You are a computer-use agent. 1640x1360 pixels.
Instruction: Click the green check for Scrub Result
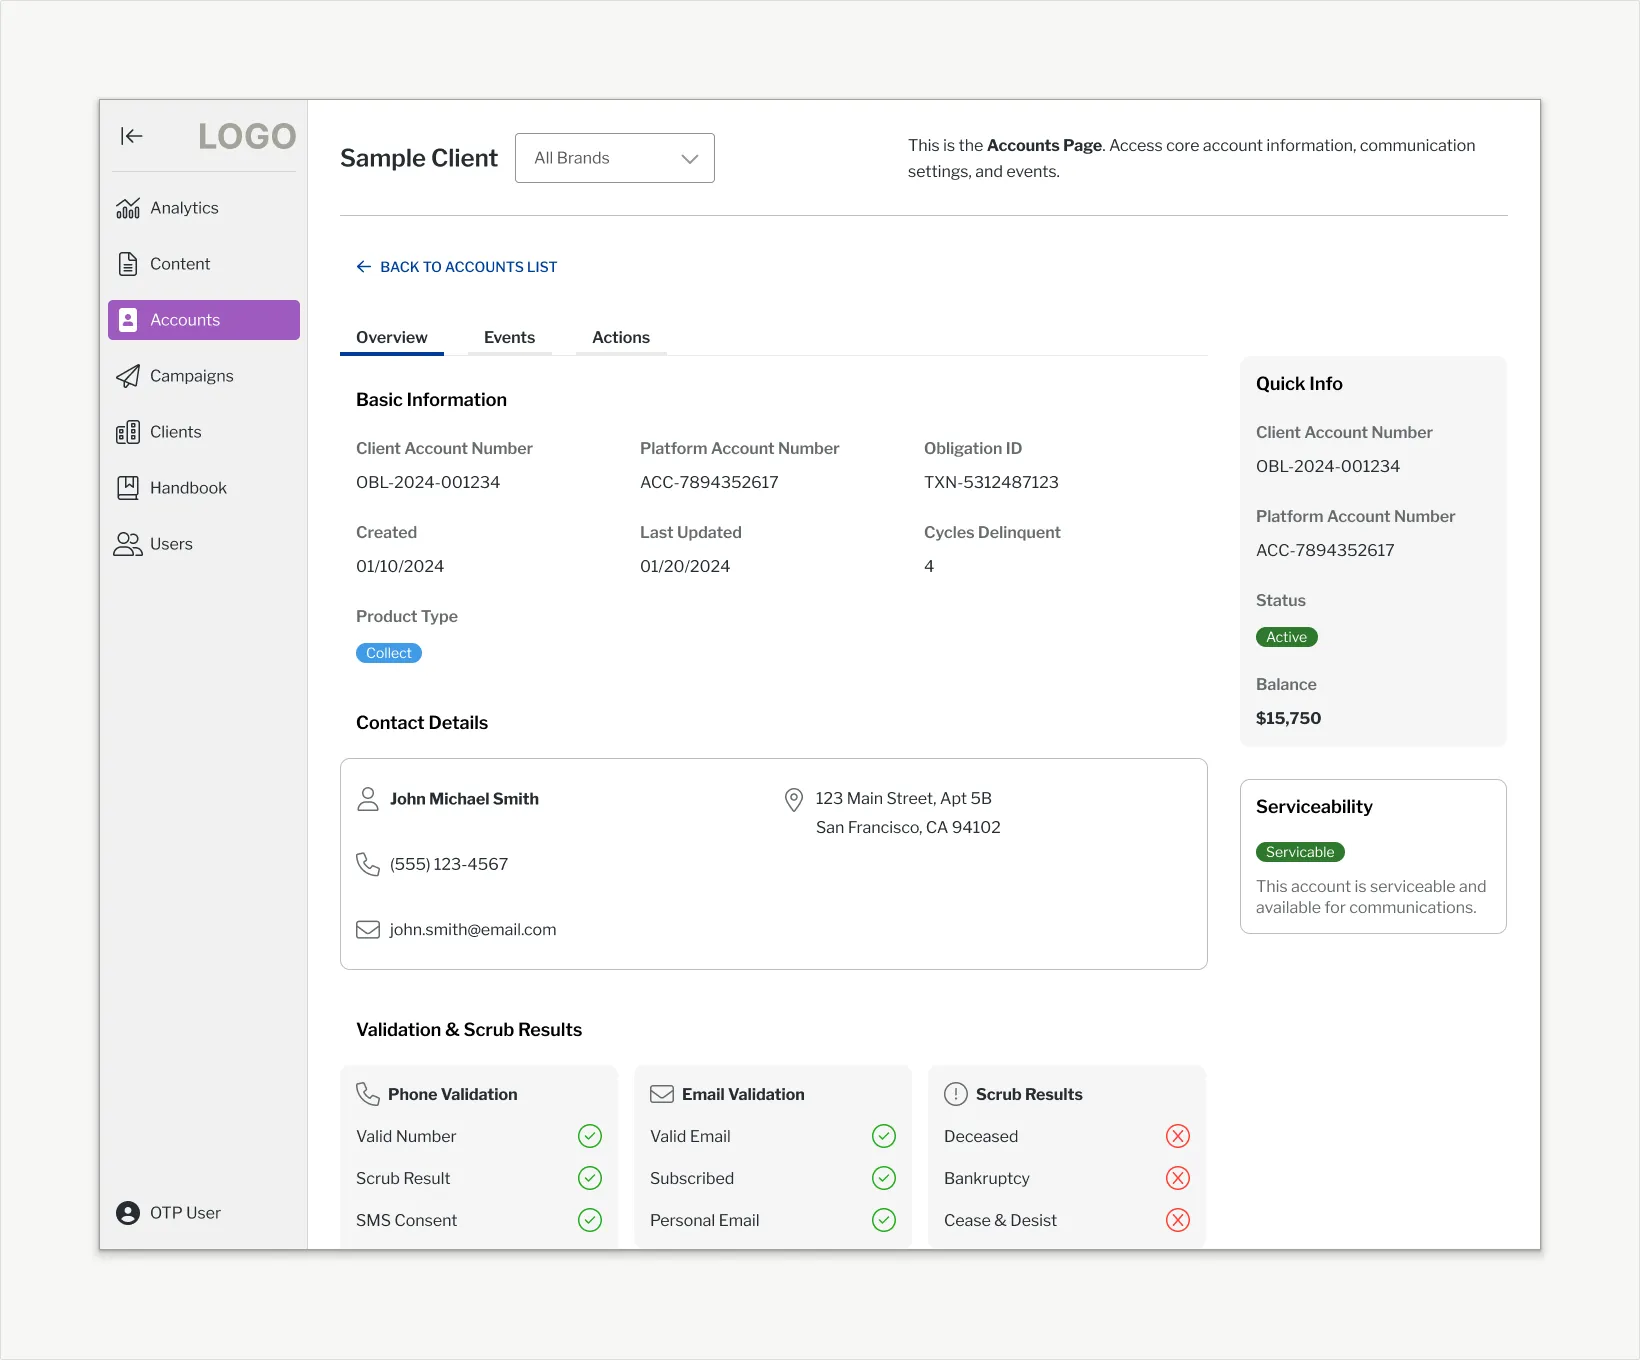pyautogui.click(x=590, y=1178)
